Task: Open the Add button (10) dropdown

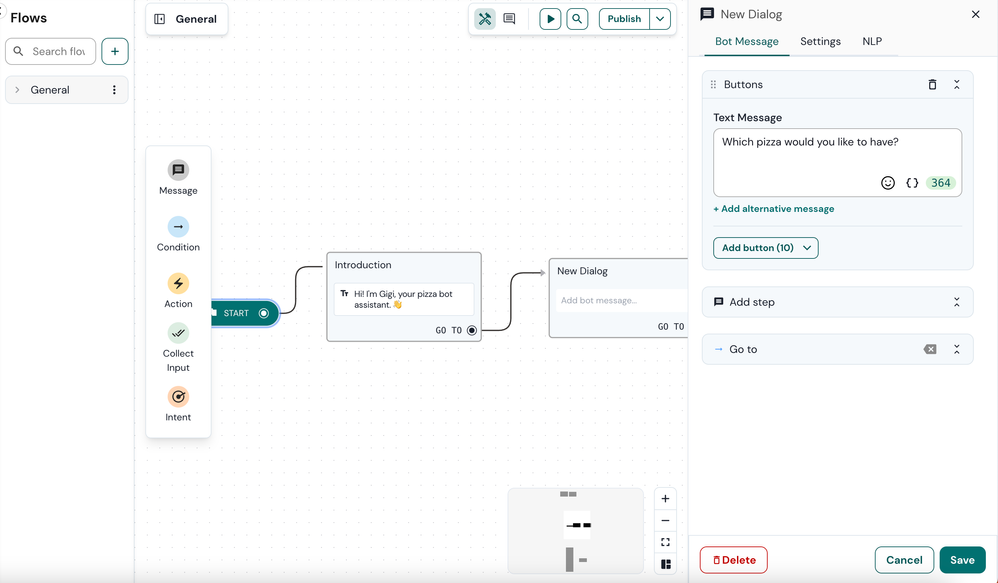Action: 766,248
